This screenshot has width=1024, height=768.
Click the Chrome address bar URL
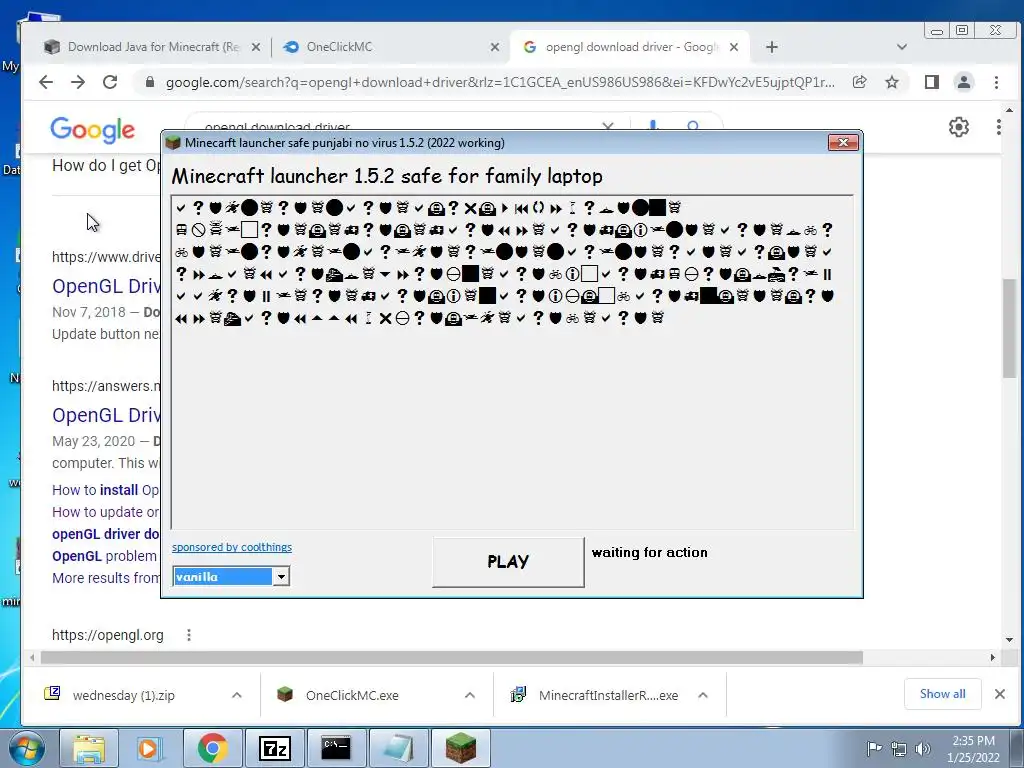point(500,82)
